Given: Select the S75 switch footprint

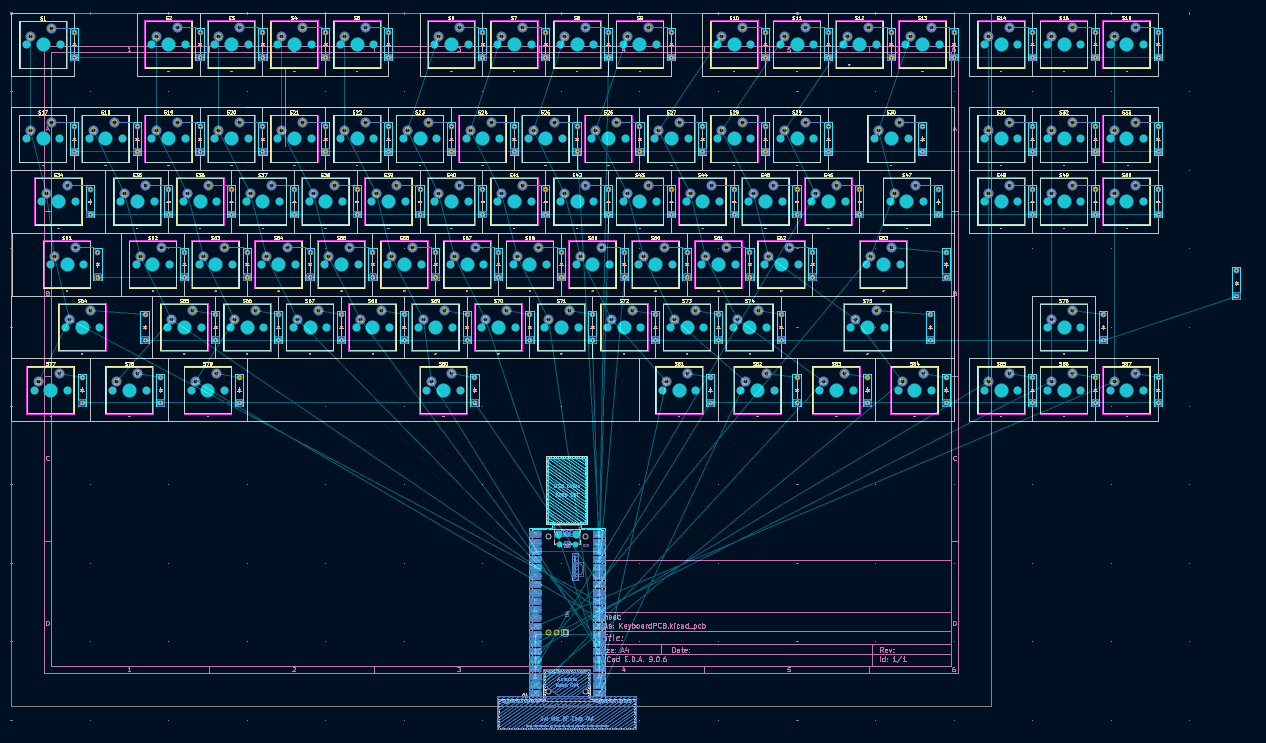Looking at the screenshot, I should [x=867, y=328].
